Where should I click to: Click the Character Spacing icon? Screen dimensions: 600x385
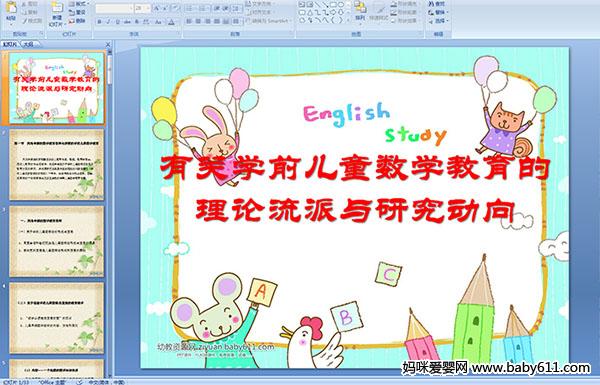tap(146, 22)
